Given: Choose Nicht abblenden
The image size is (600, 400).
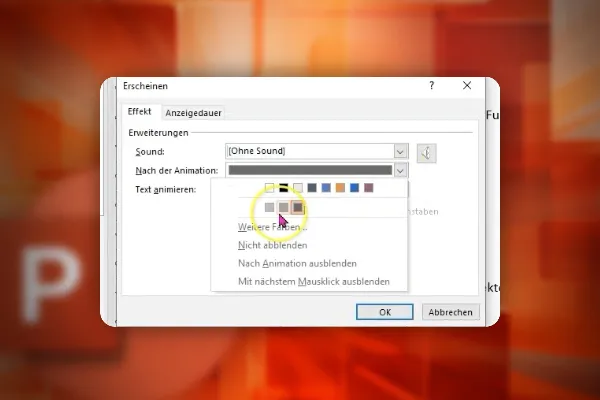Looking at the screenshot, I should point(272,245).
